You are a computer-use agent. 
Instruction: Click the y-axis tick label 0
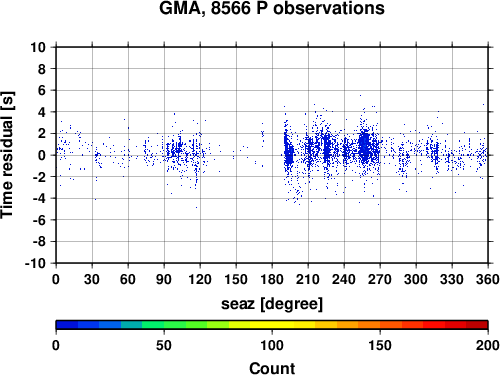tap(42, 155)
